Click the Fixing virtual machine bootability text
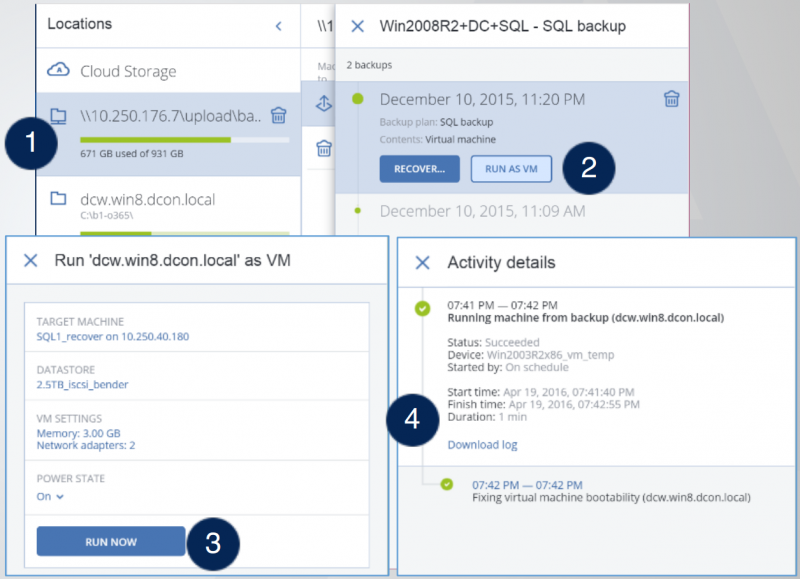This screenshot has height=579, width=800. [x=611, y=497]
